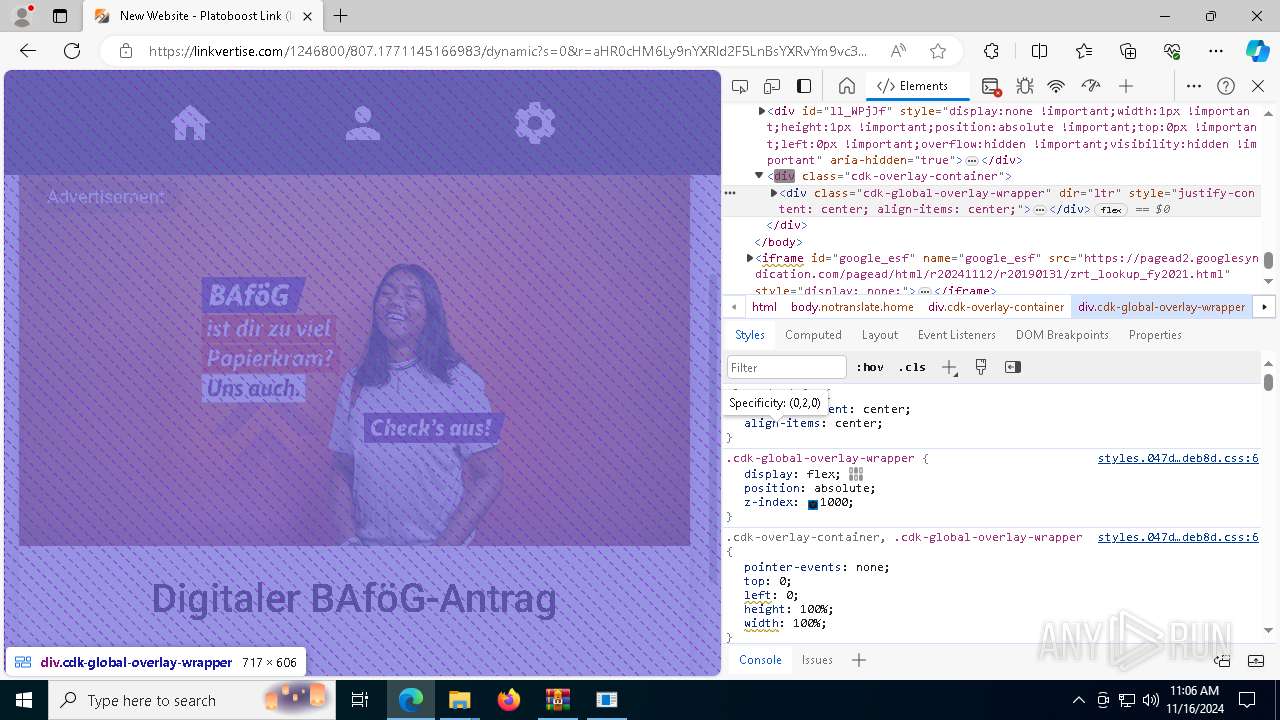Open DevTools help question mark
This screenshot has height=720, width=1280.
click(x=1226, y=86)
